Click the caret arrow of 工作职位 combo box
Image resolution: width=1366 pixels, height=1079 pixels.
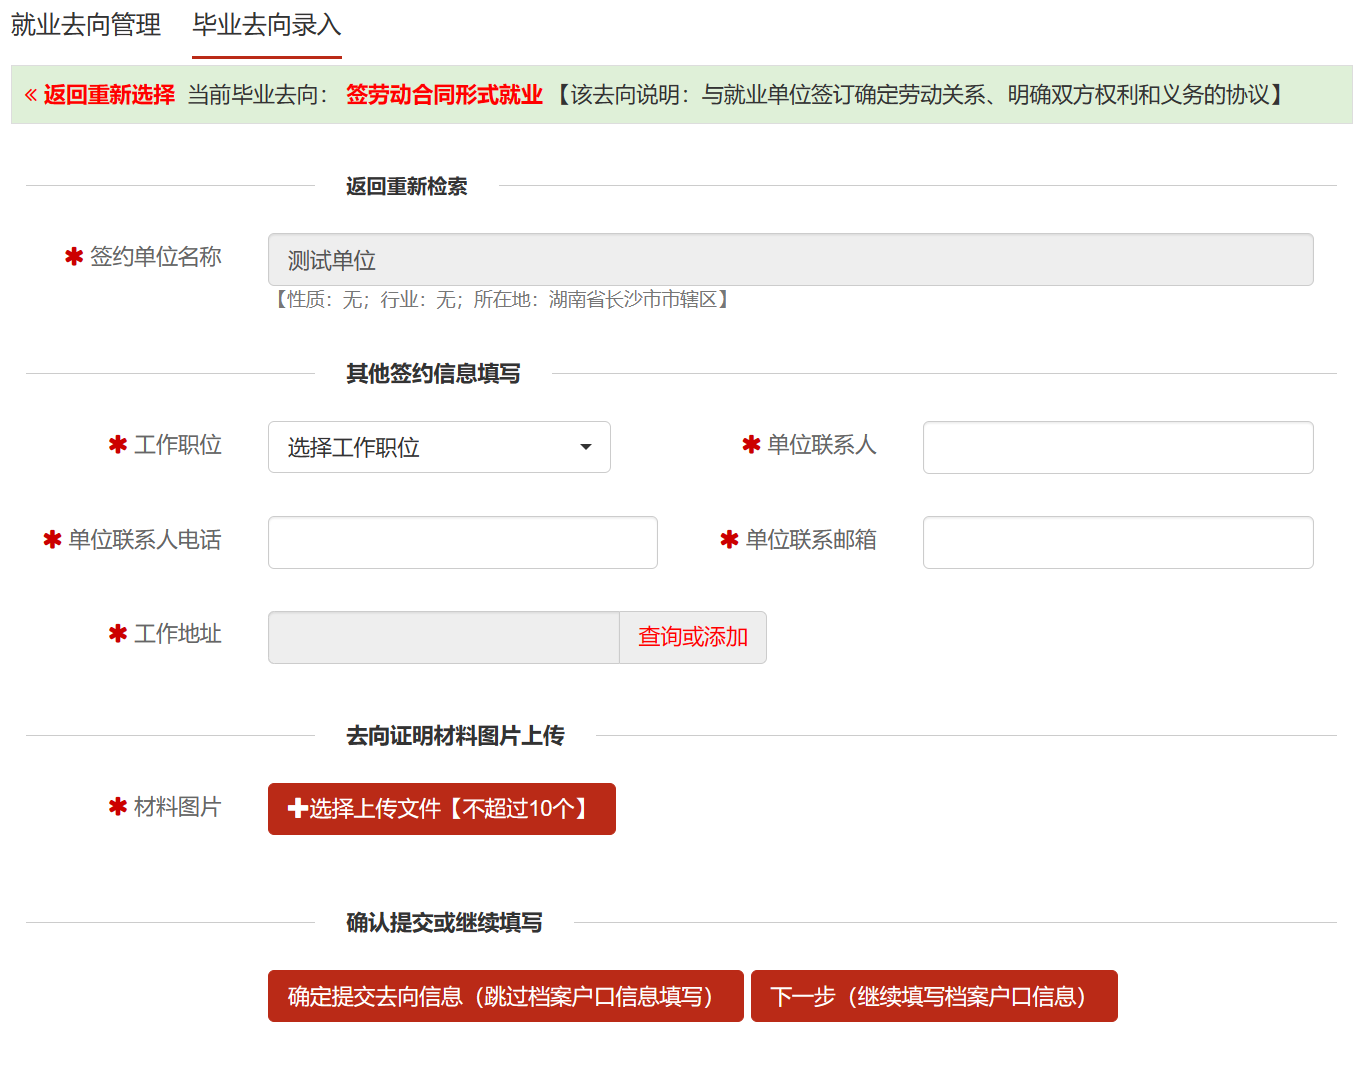586,447
